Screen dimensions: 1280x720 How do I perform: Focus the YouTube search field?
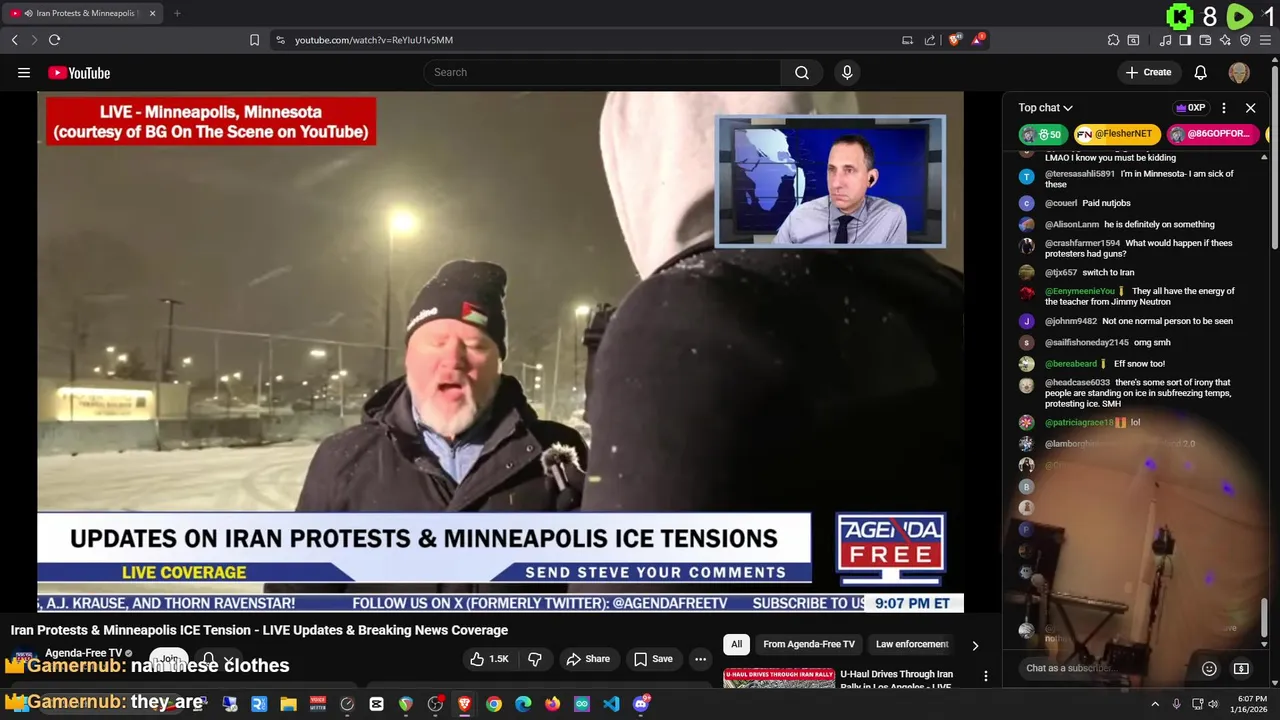[x=602, y=72]
